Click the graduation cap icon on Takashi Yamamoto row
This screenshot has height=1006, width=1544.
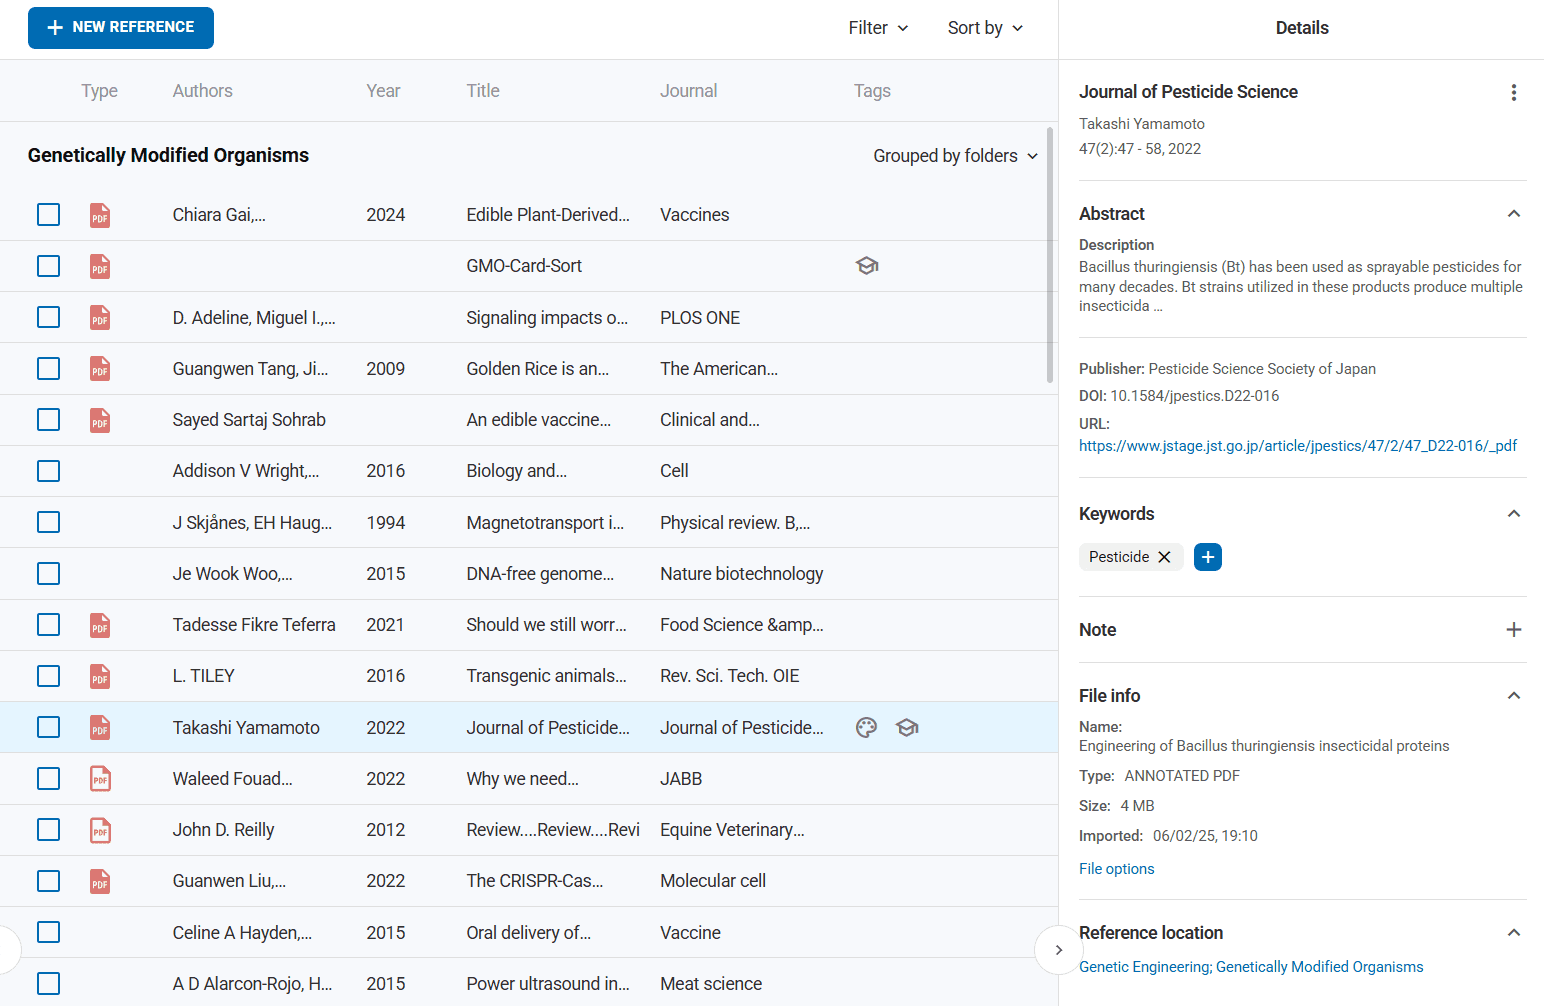coord(907,728)
